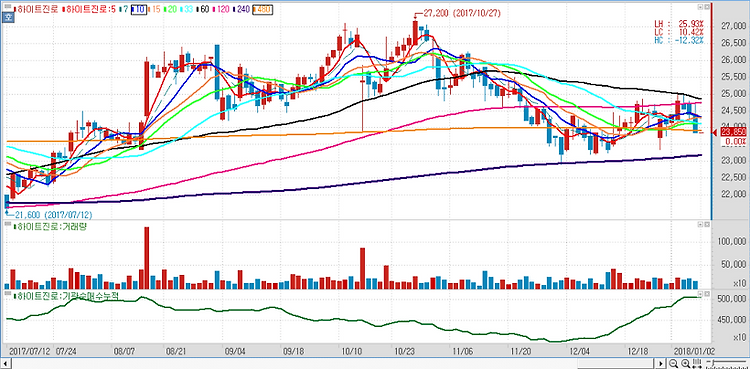Click the tall red volume bar after 10/10
Viewport: 750px width, 369px height.
pos(363,268)
